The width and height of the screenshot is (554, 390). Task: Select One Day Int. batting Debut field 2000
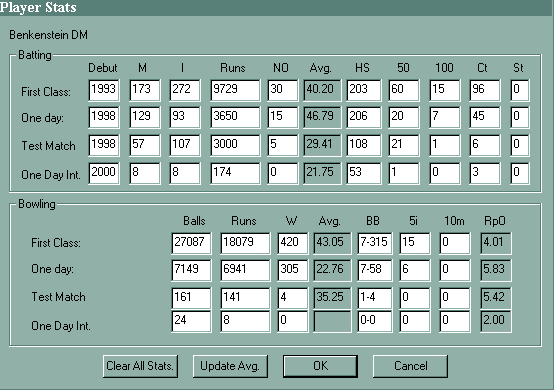pyautogui.click(x=104, y=173)
